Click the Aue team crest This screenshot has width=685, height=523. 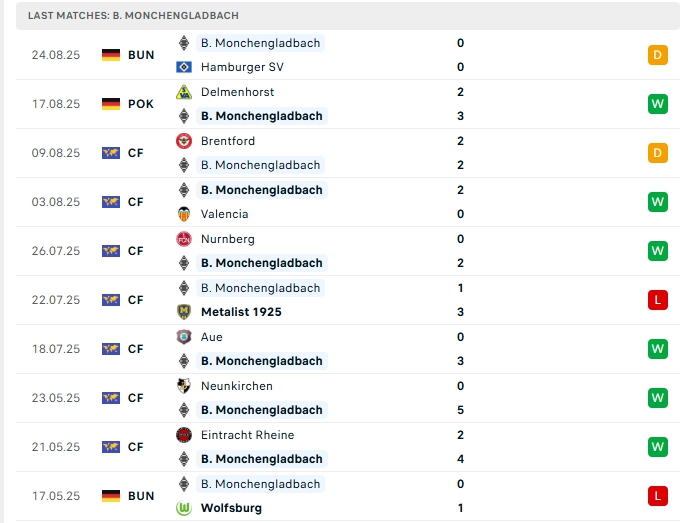click(x=184, y=337)
